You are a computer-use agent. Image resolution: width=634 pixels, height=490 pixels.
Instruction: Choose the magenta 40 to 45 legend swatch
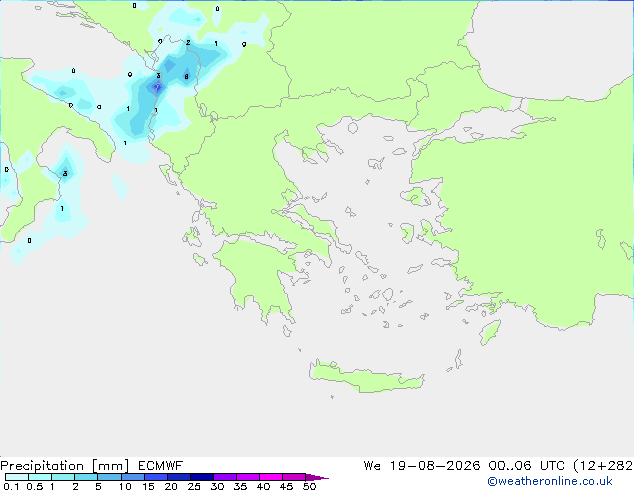click(271, 477)
